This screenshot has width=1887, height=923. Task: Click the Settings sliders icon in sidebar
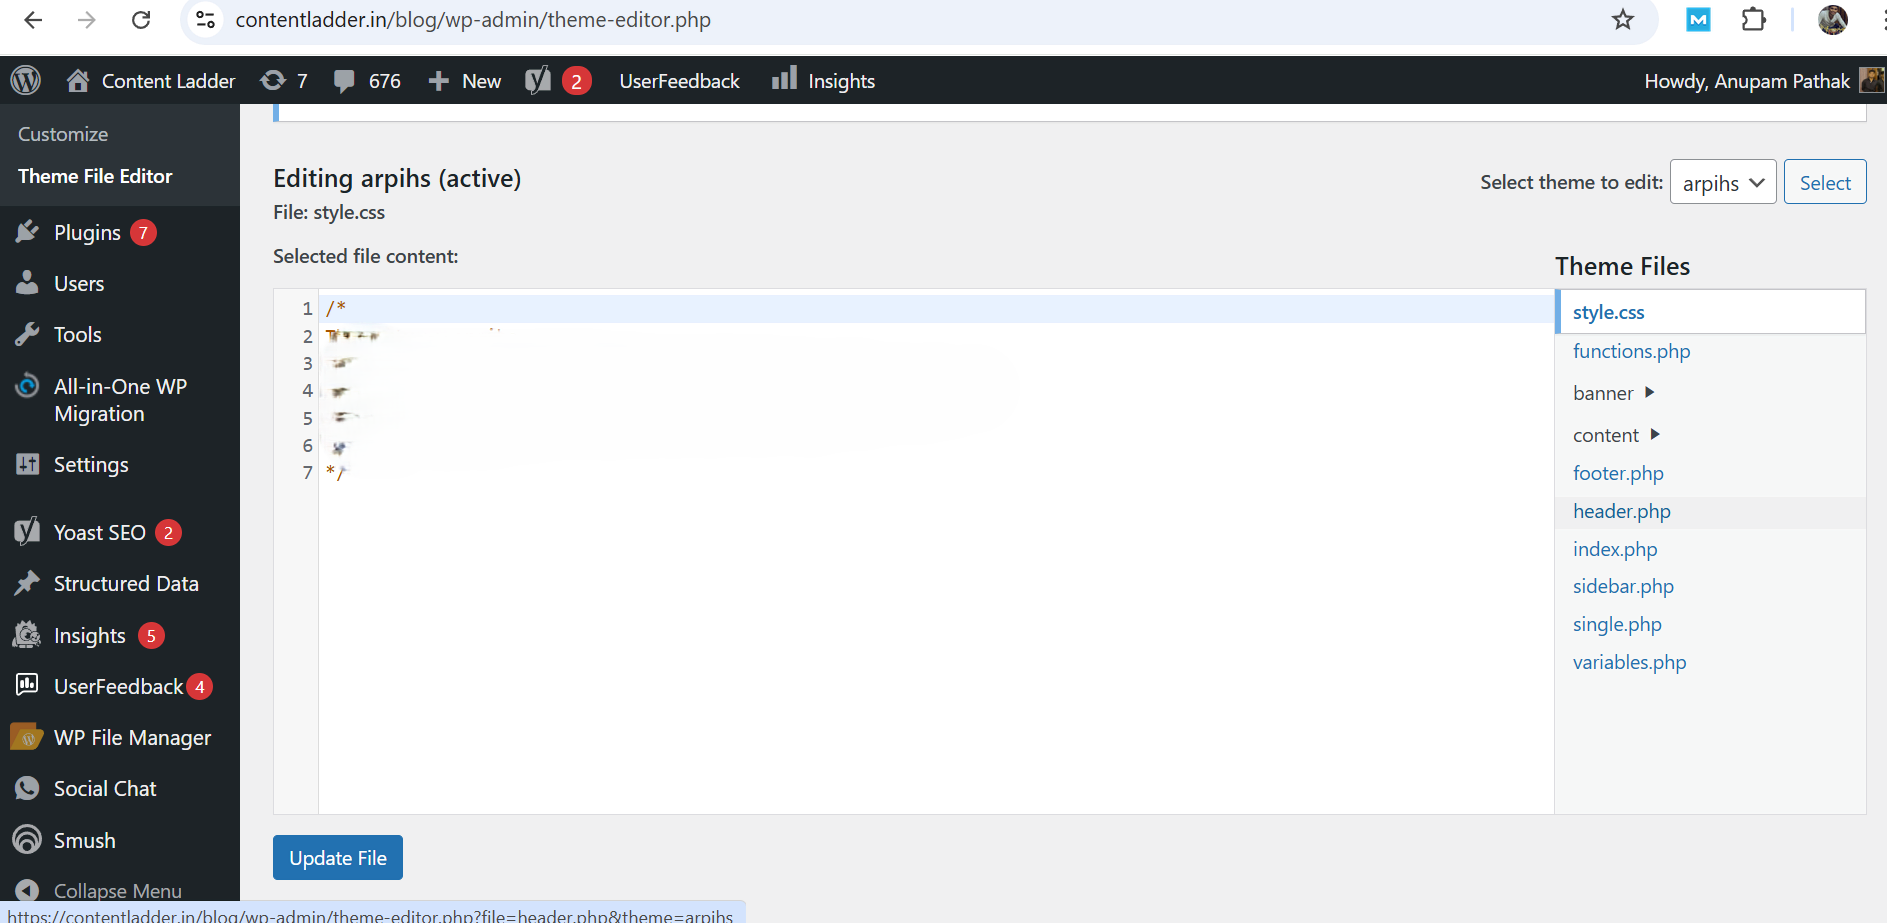pyautogui.click(x=27, y=464)
